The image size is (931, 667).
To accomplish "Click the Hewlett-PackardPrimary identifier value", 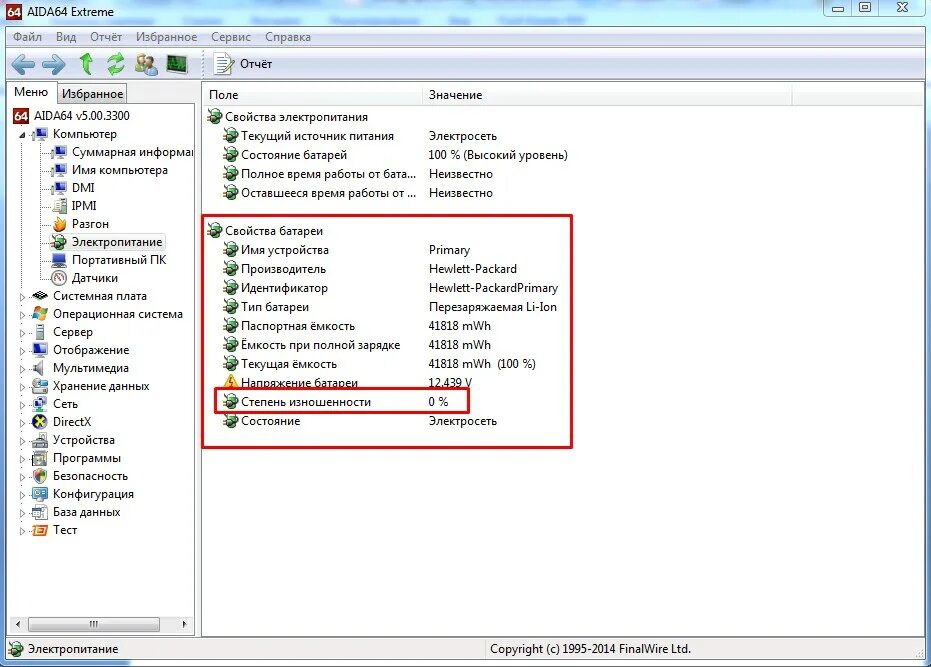I will (x=493, y=288).
